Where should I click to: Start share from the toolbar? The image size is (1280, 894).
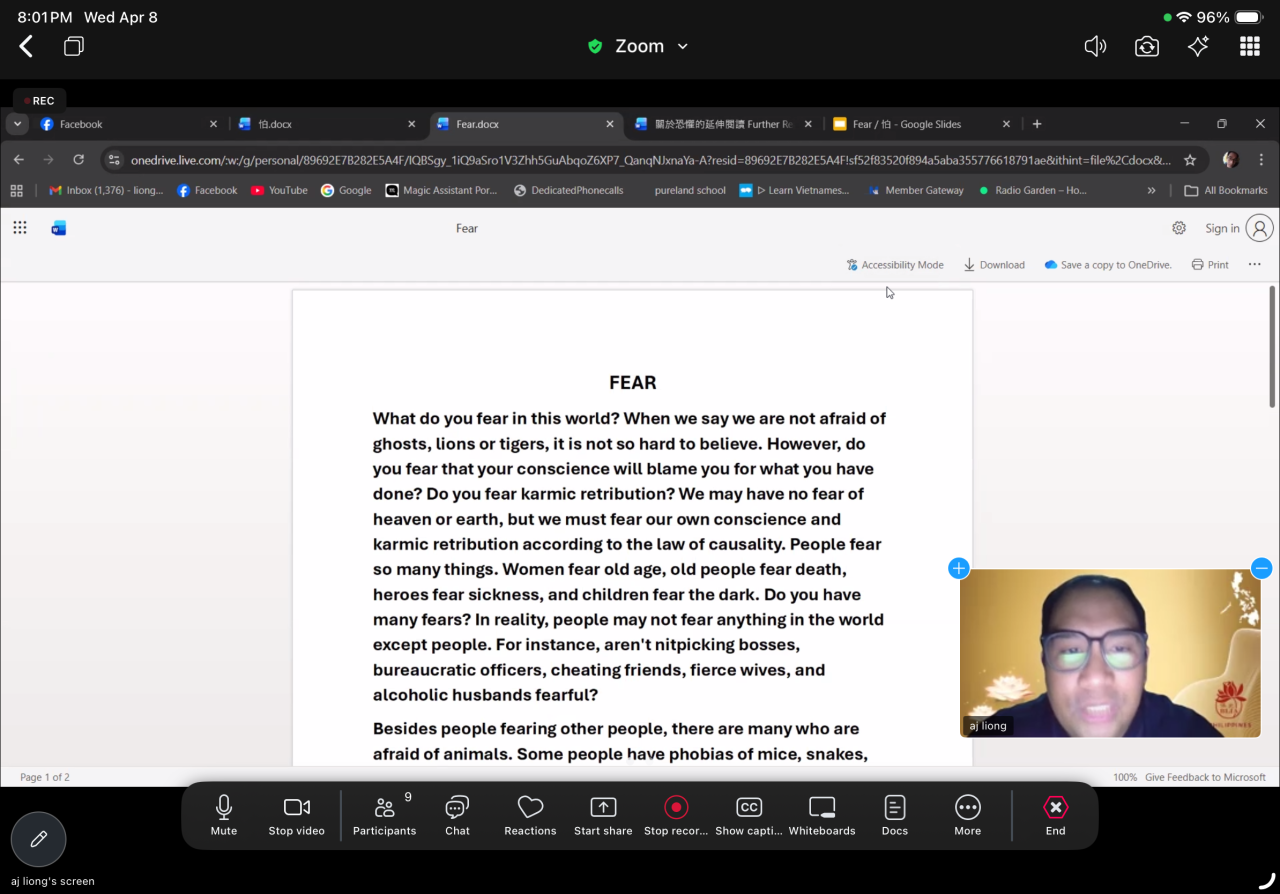tap(603, 815)
